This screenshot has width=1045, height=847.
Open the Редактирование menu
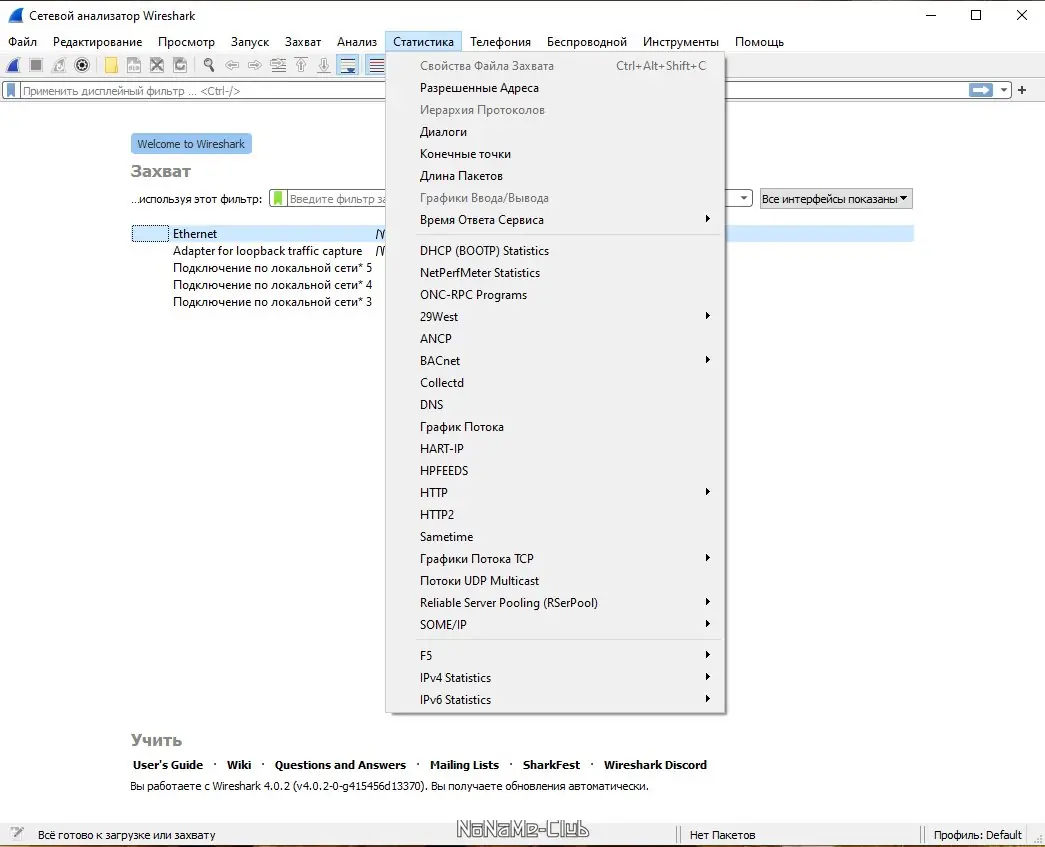tap(97, 42)
